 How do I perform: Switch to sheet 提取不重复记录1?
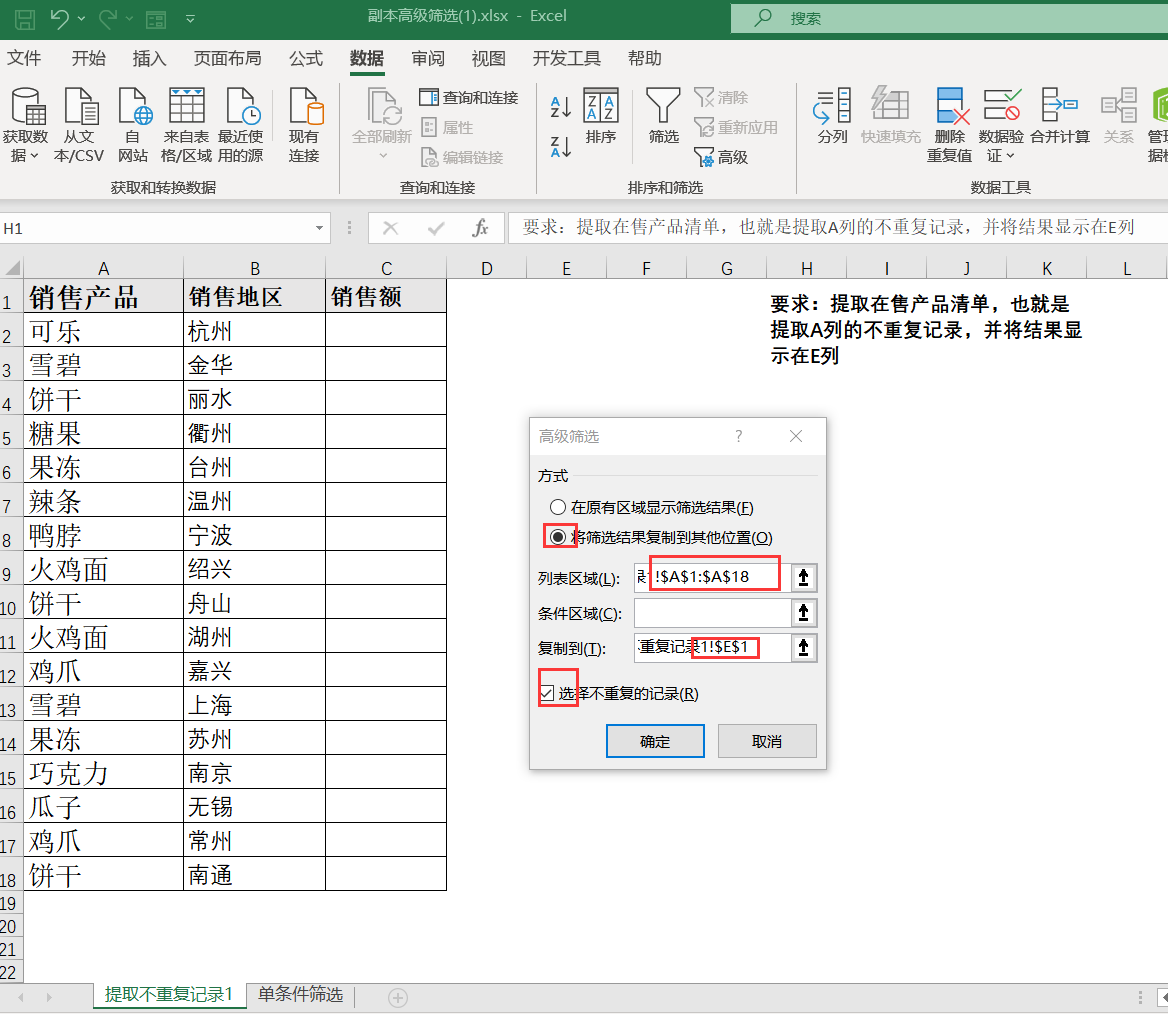169,995
